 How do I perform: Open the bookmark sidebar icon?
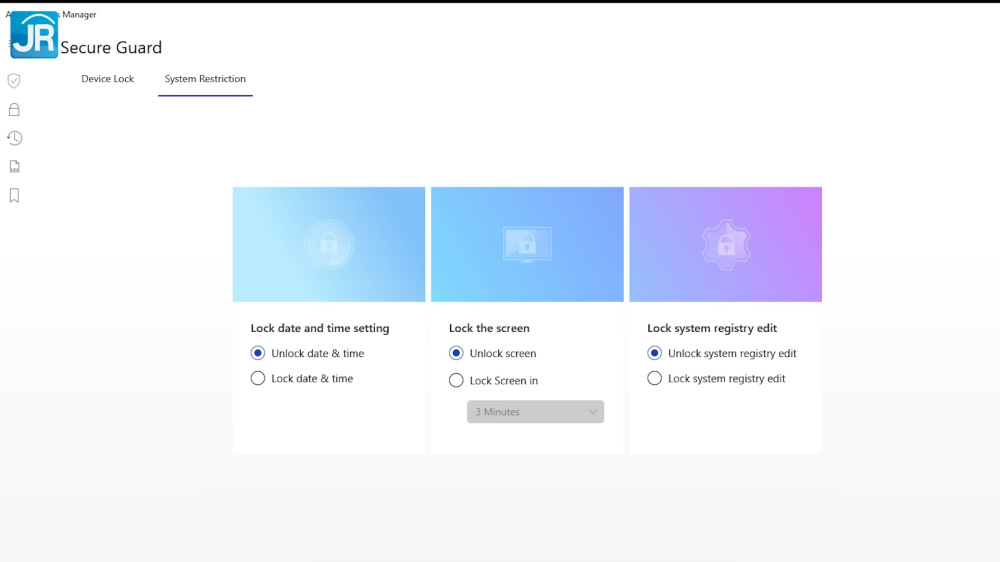[x=14, y=196]
